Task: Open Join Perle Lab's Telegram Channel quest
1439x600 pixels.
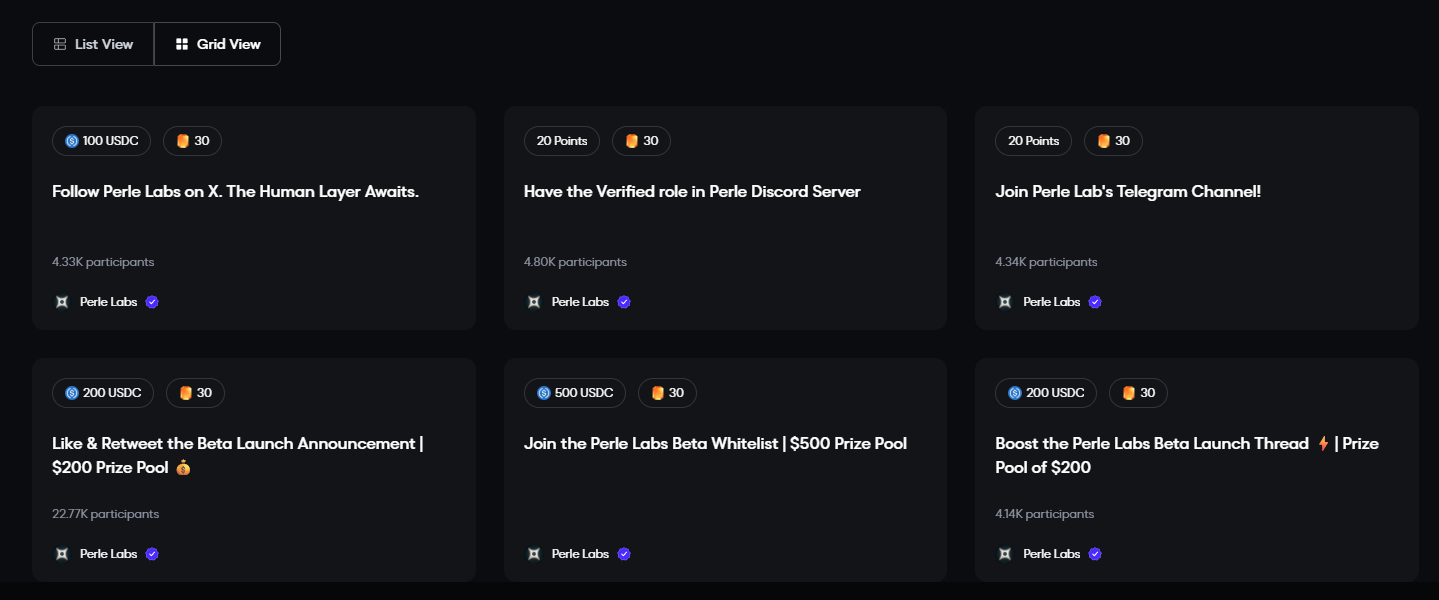Action: coord(1128,192)
